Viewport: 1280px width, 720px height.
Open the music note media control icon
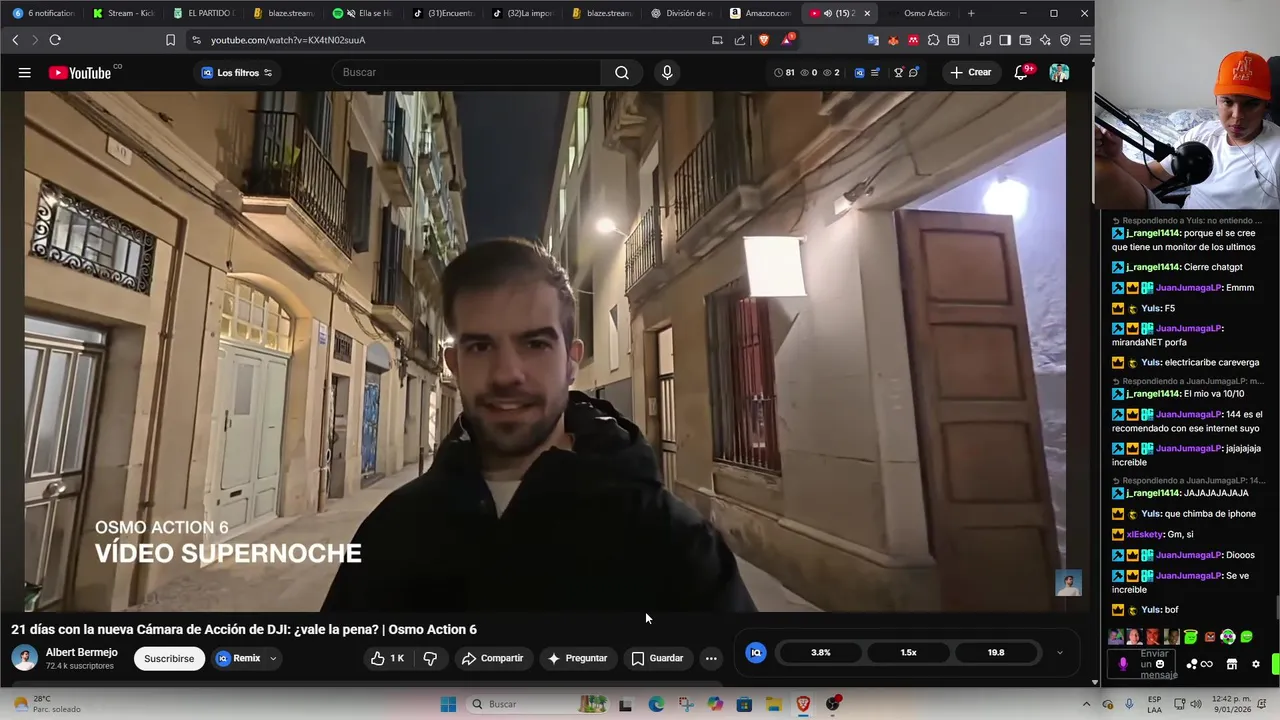pyautogui.click(x=985, y=40)
